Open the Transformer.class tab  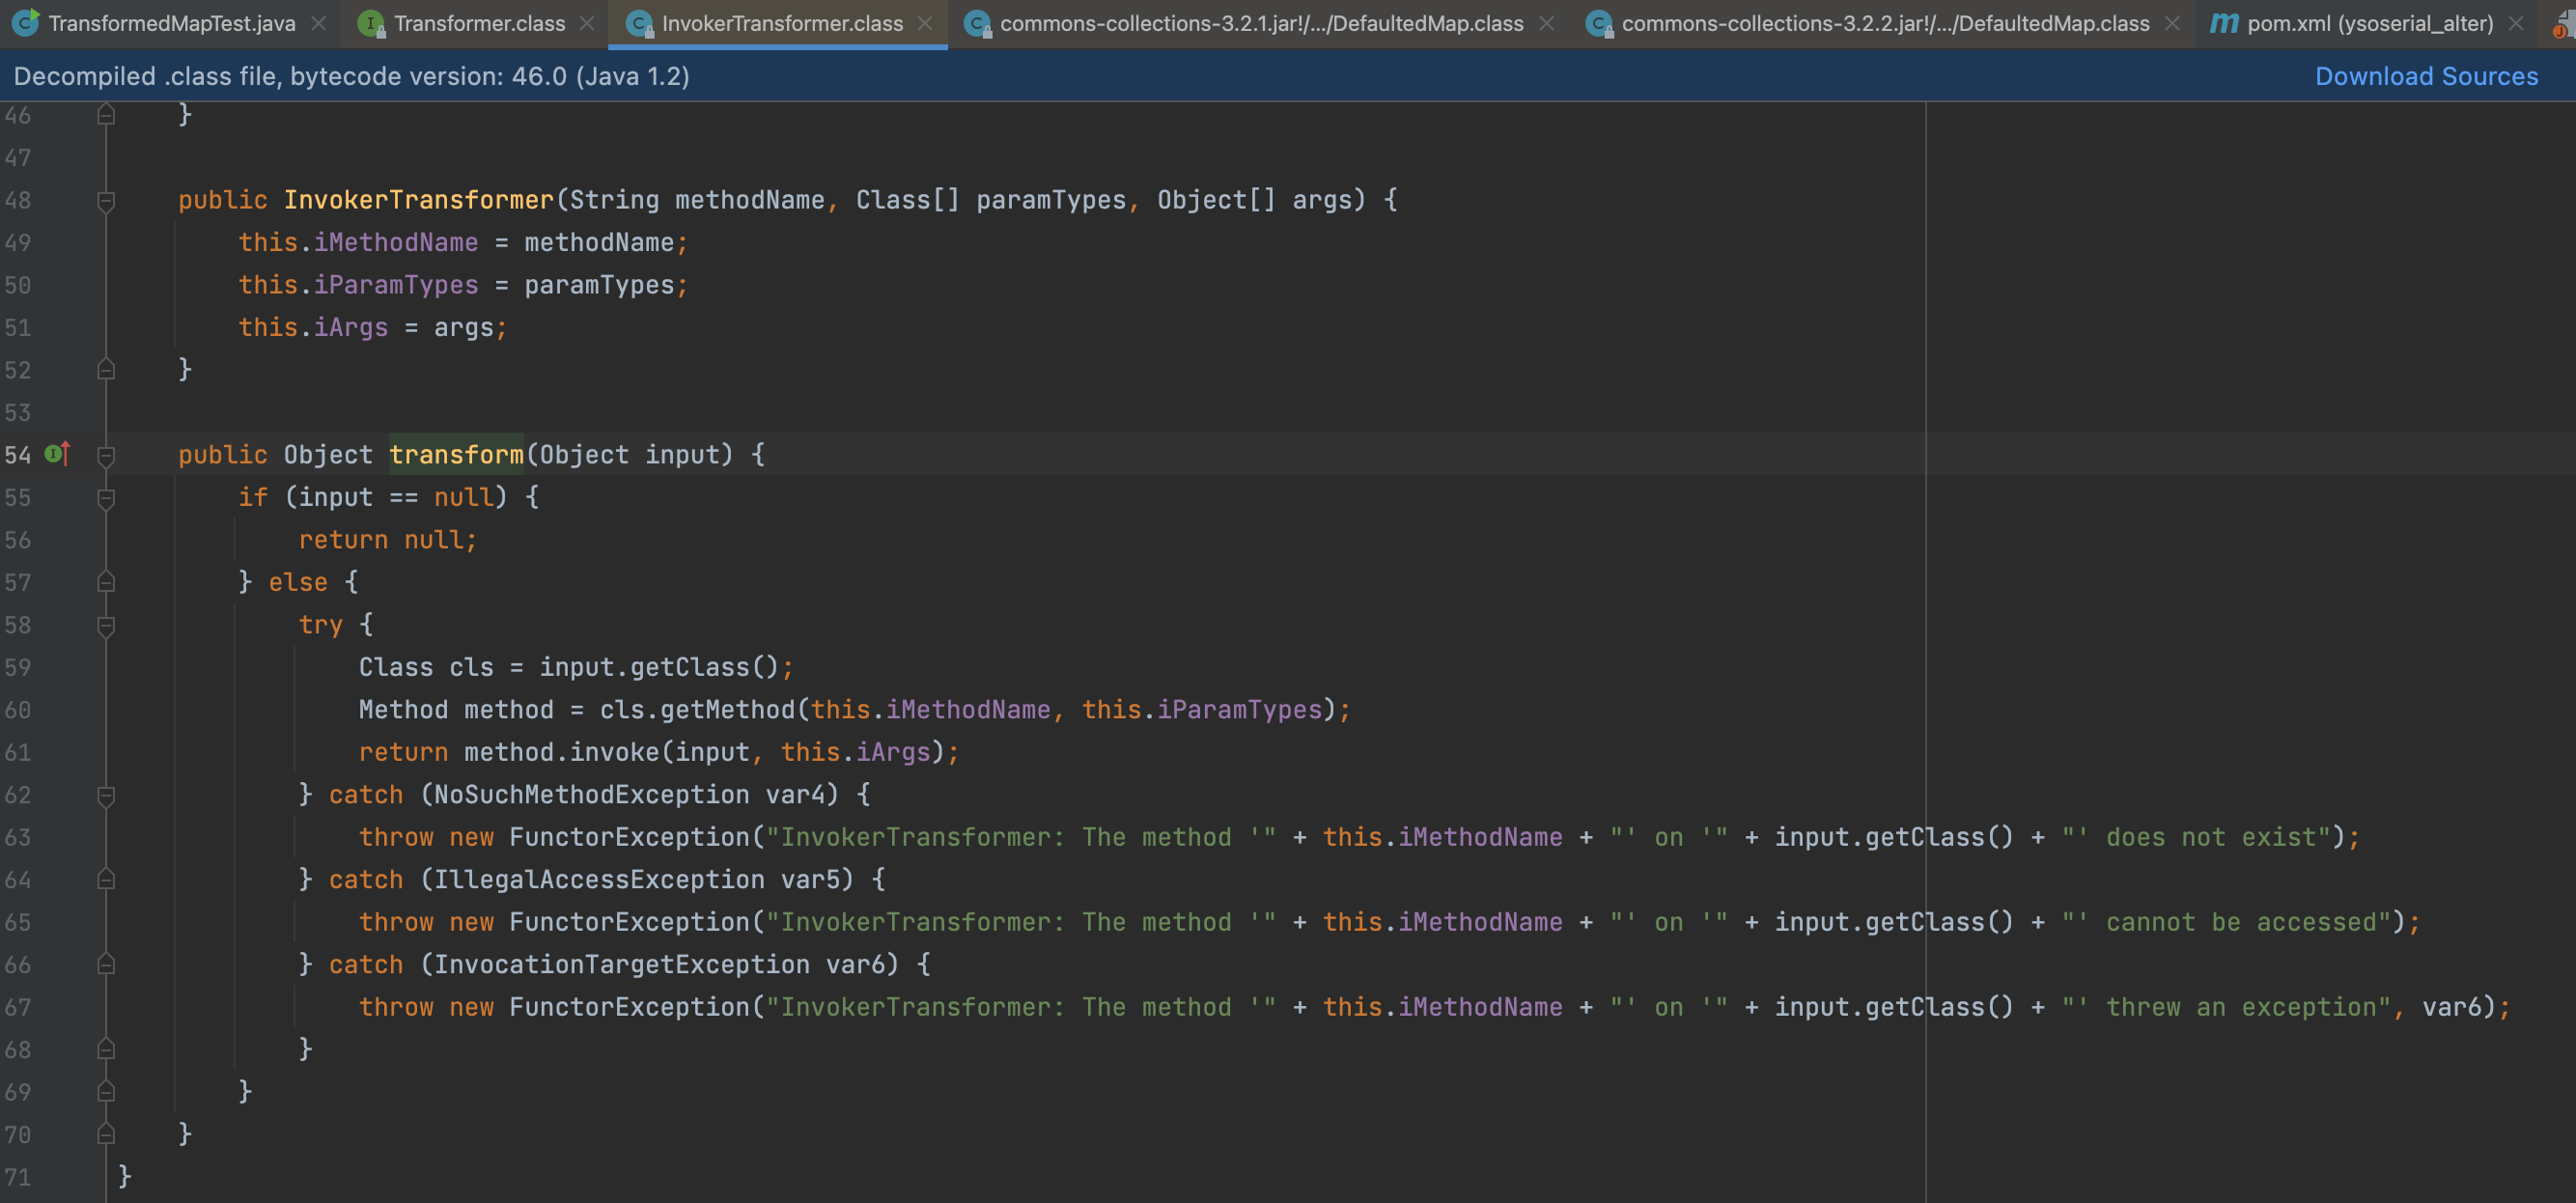tap(479, 23)
